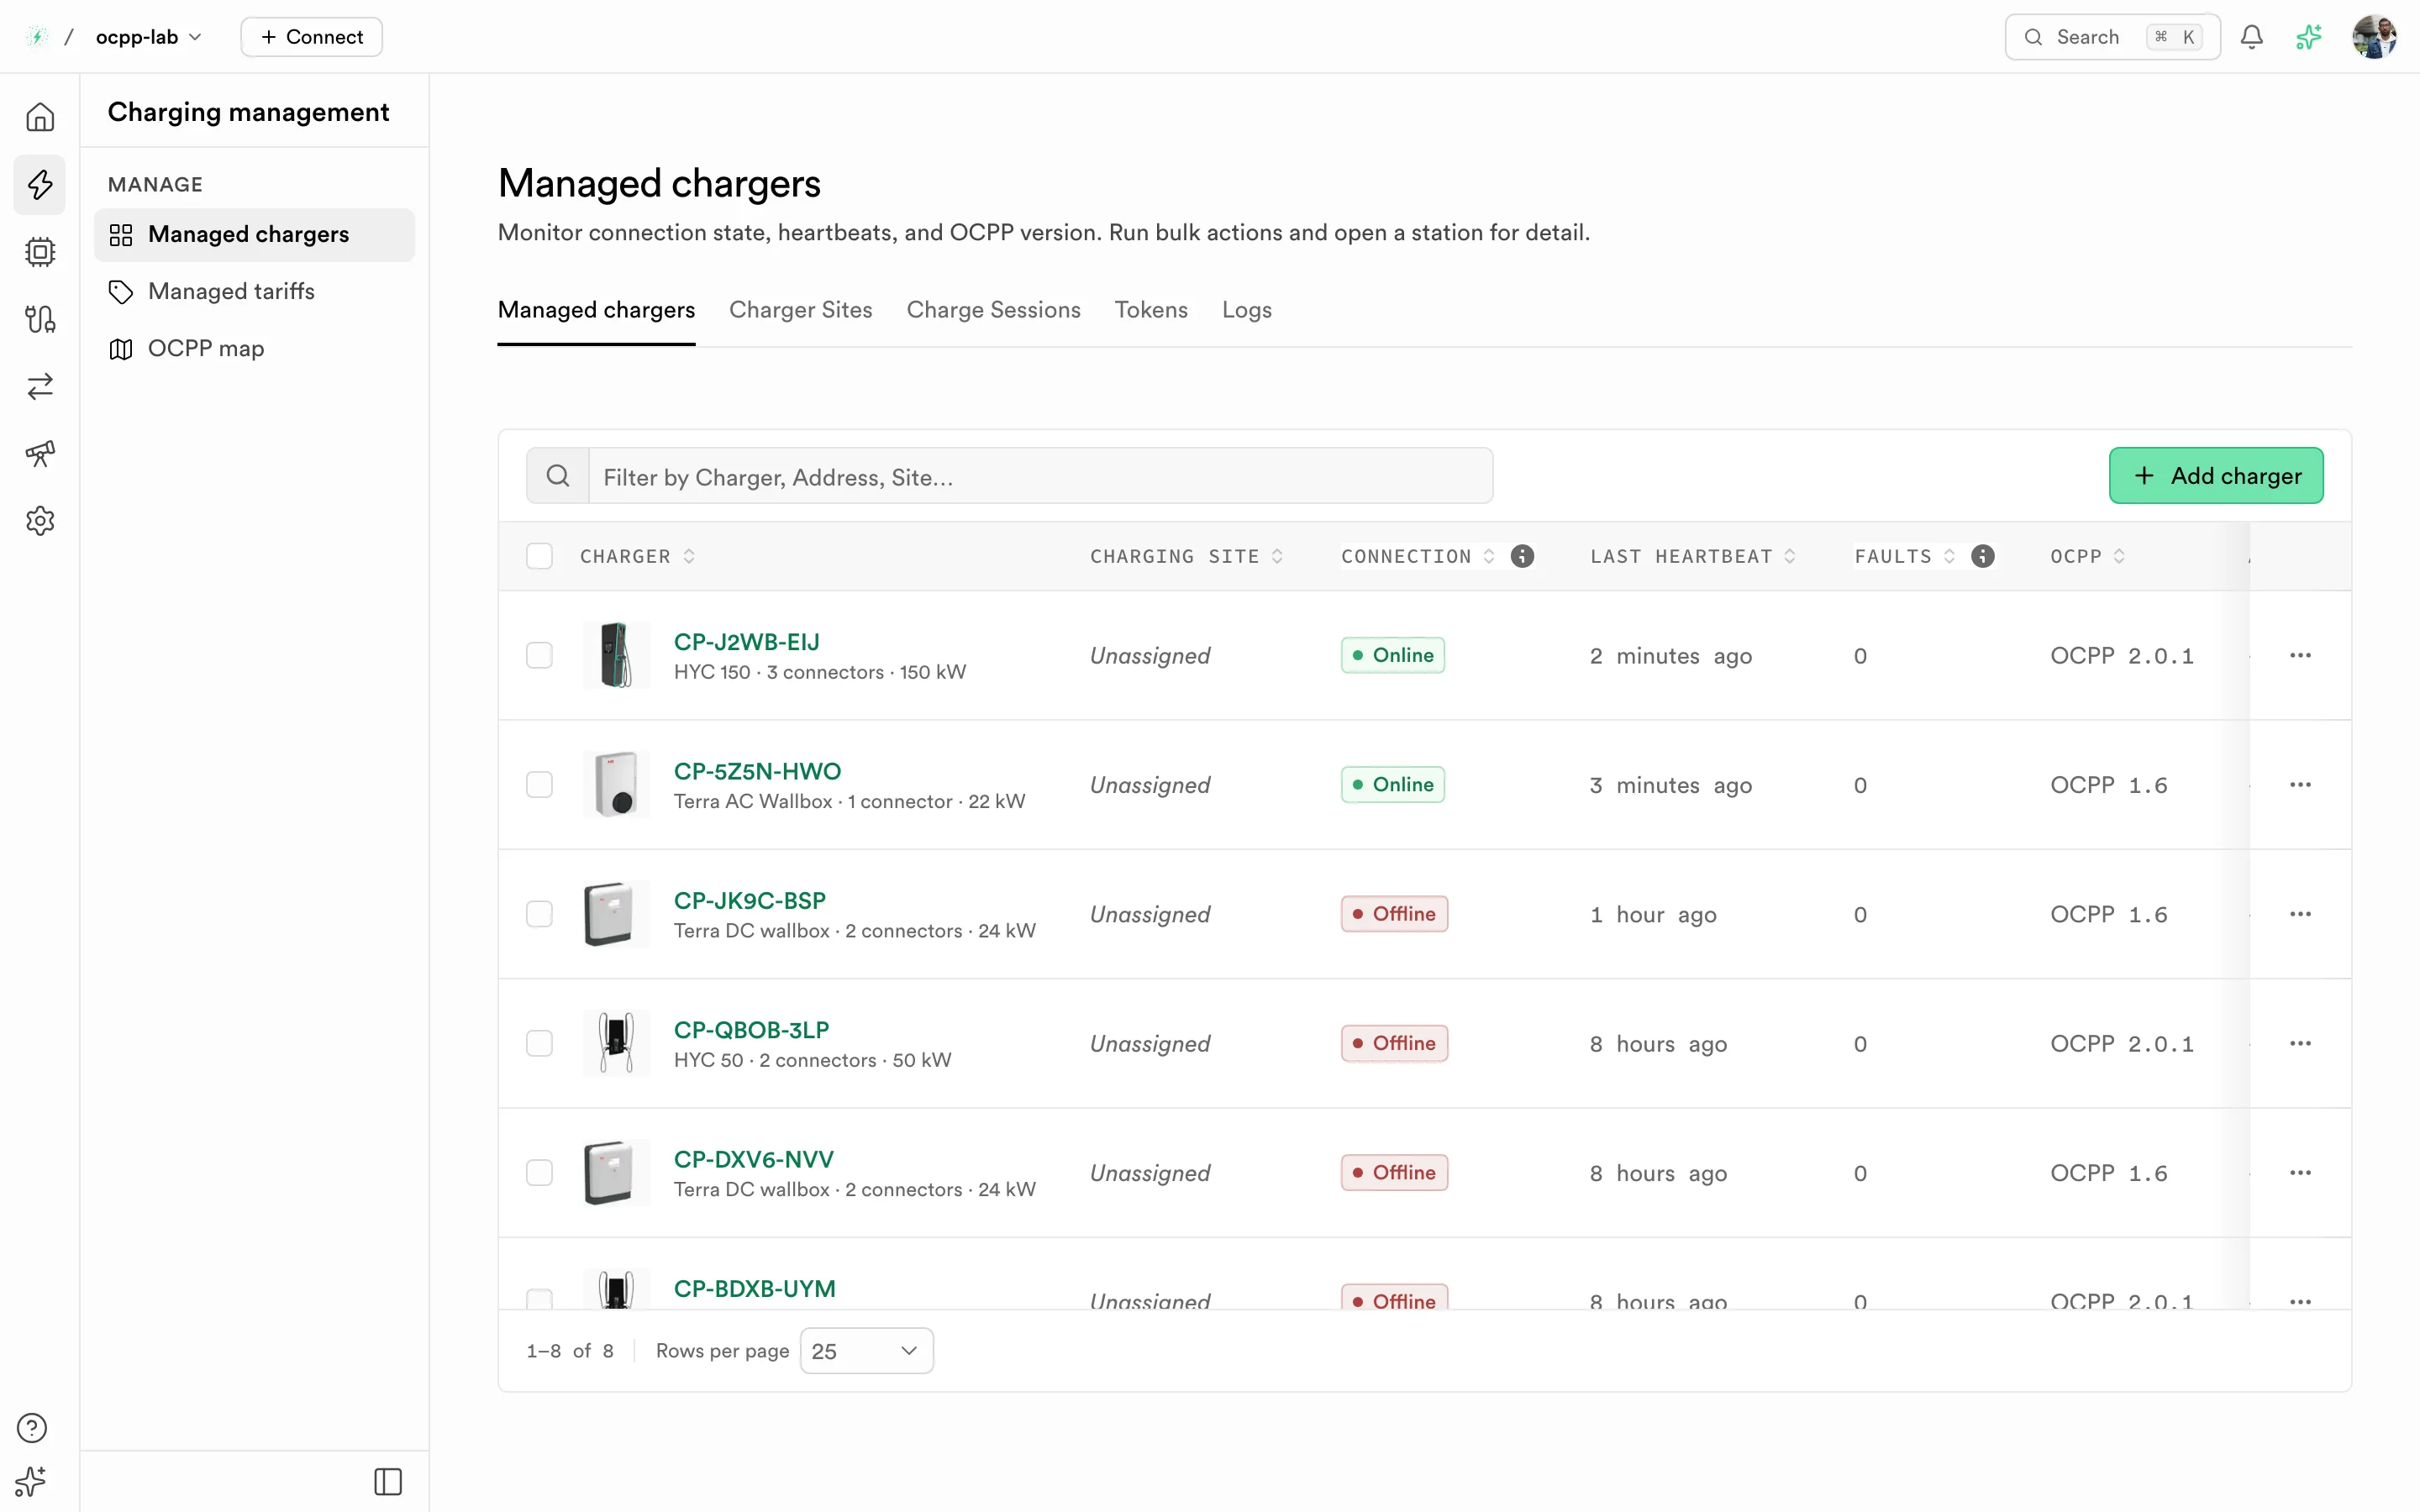Screen dimensions: 2420x1512
Task: Select the lightning bolt charging icon
Action: tap(40, 184)
